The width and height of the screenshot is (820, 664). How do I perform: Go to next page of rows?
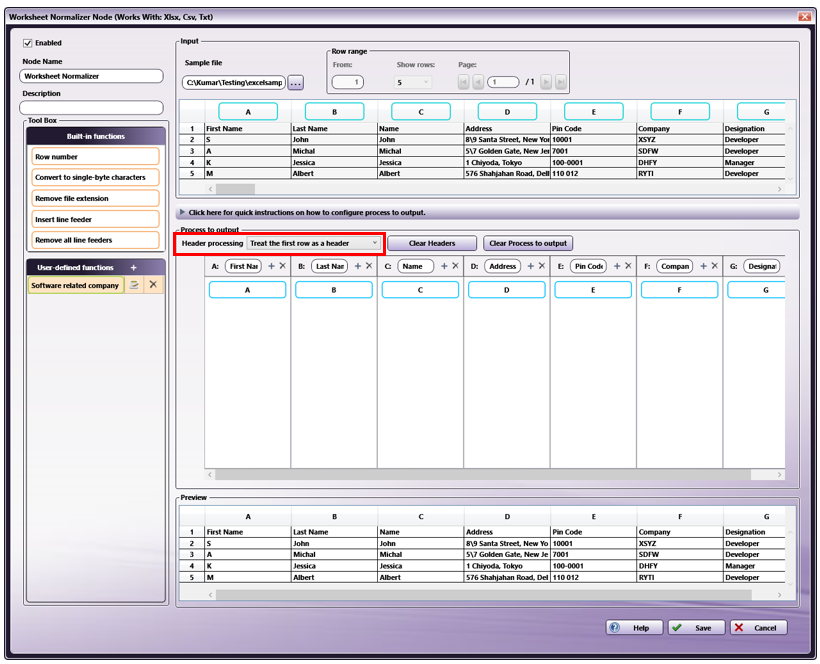tap(546, 82)
